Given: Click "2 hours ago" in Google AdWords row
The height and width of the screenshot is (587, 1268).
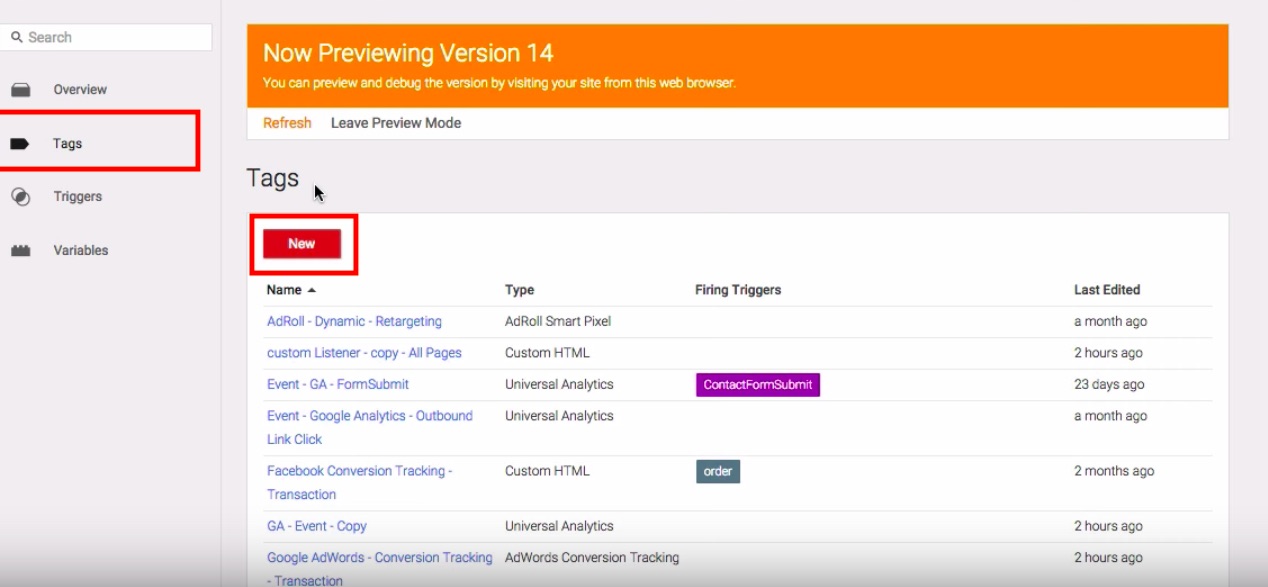Looking at the screenshot, I should (x=1108, y=558).
